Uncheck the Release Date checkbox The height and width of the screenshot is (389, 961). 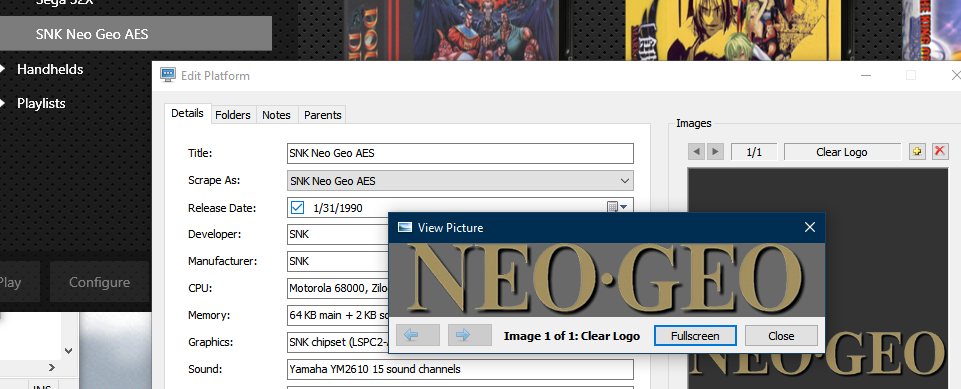pos(297,208)
